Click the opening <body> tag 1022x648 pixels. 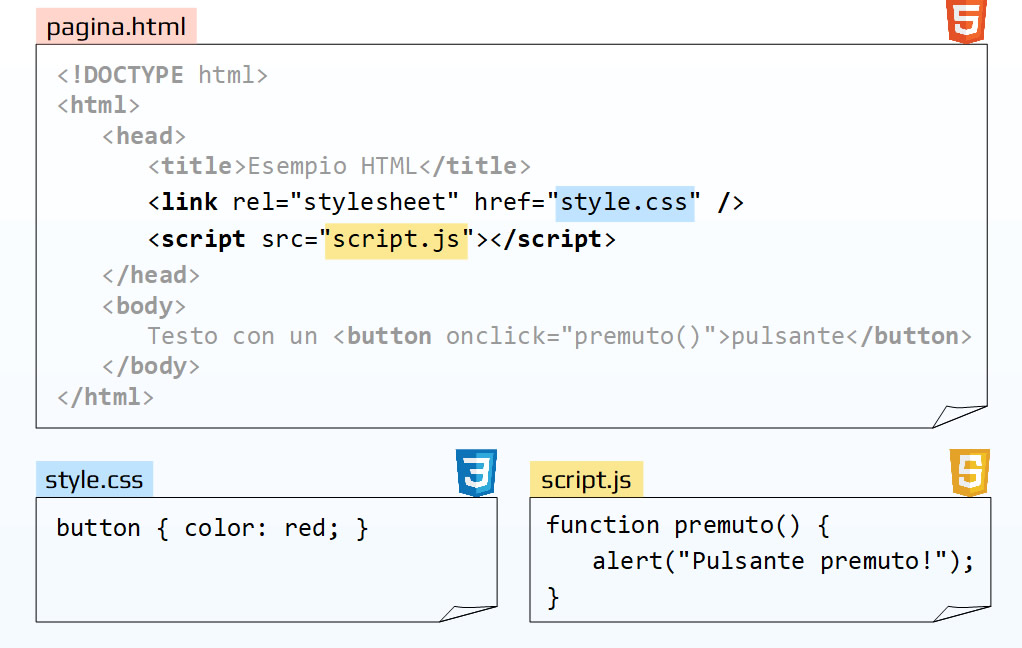144,306
